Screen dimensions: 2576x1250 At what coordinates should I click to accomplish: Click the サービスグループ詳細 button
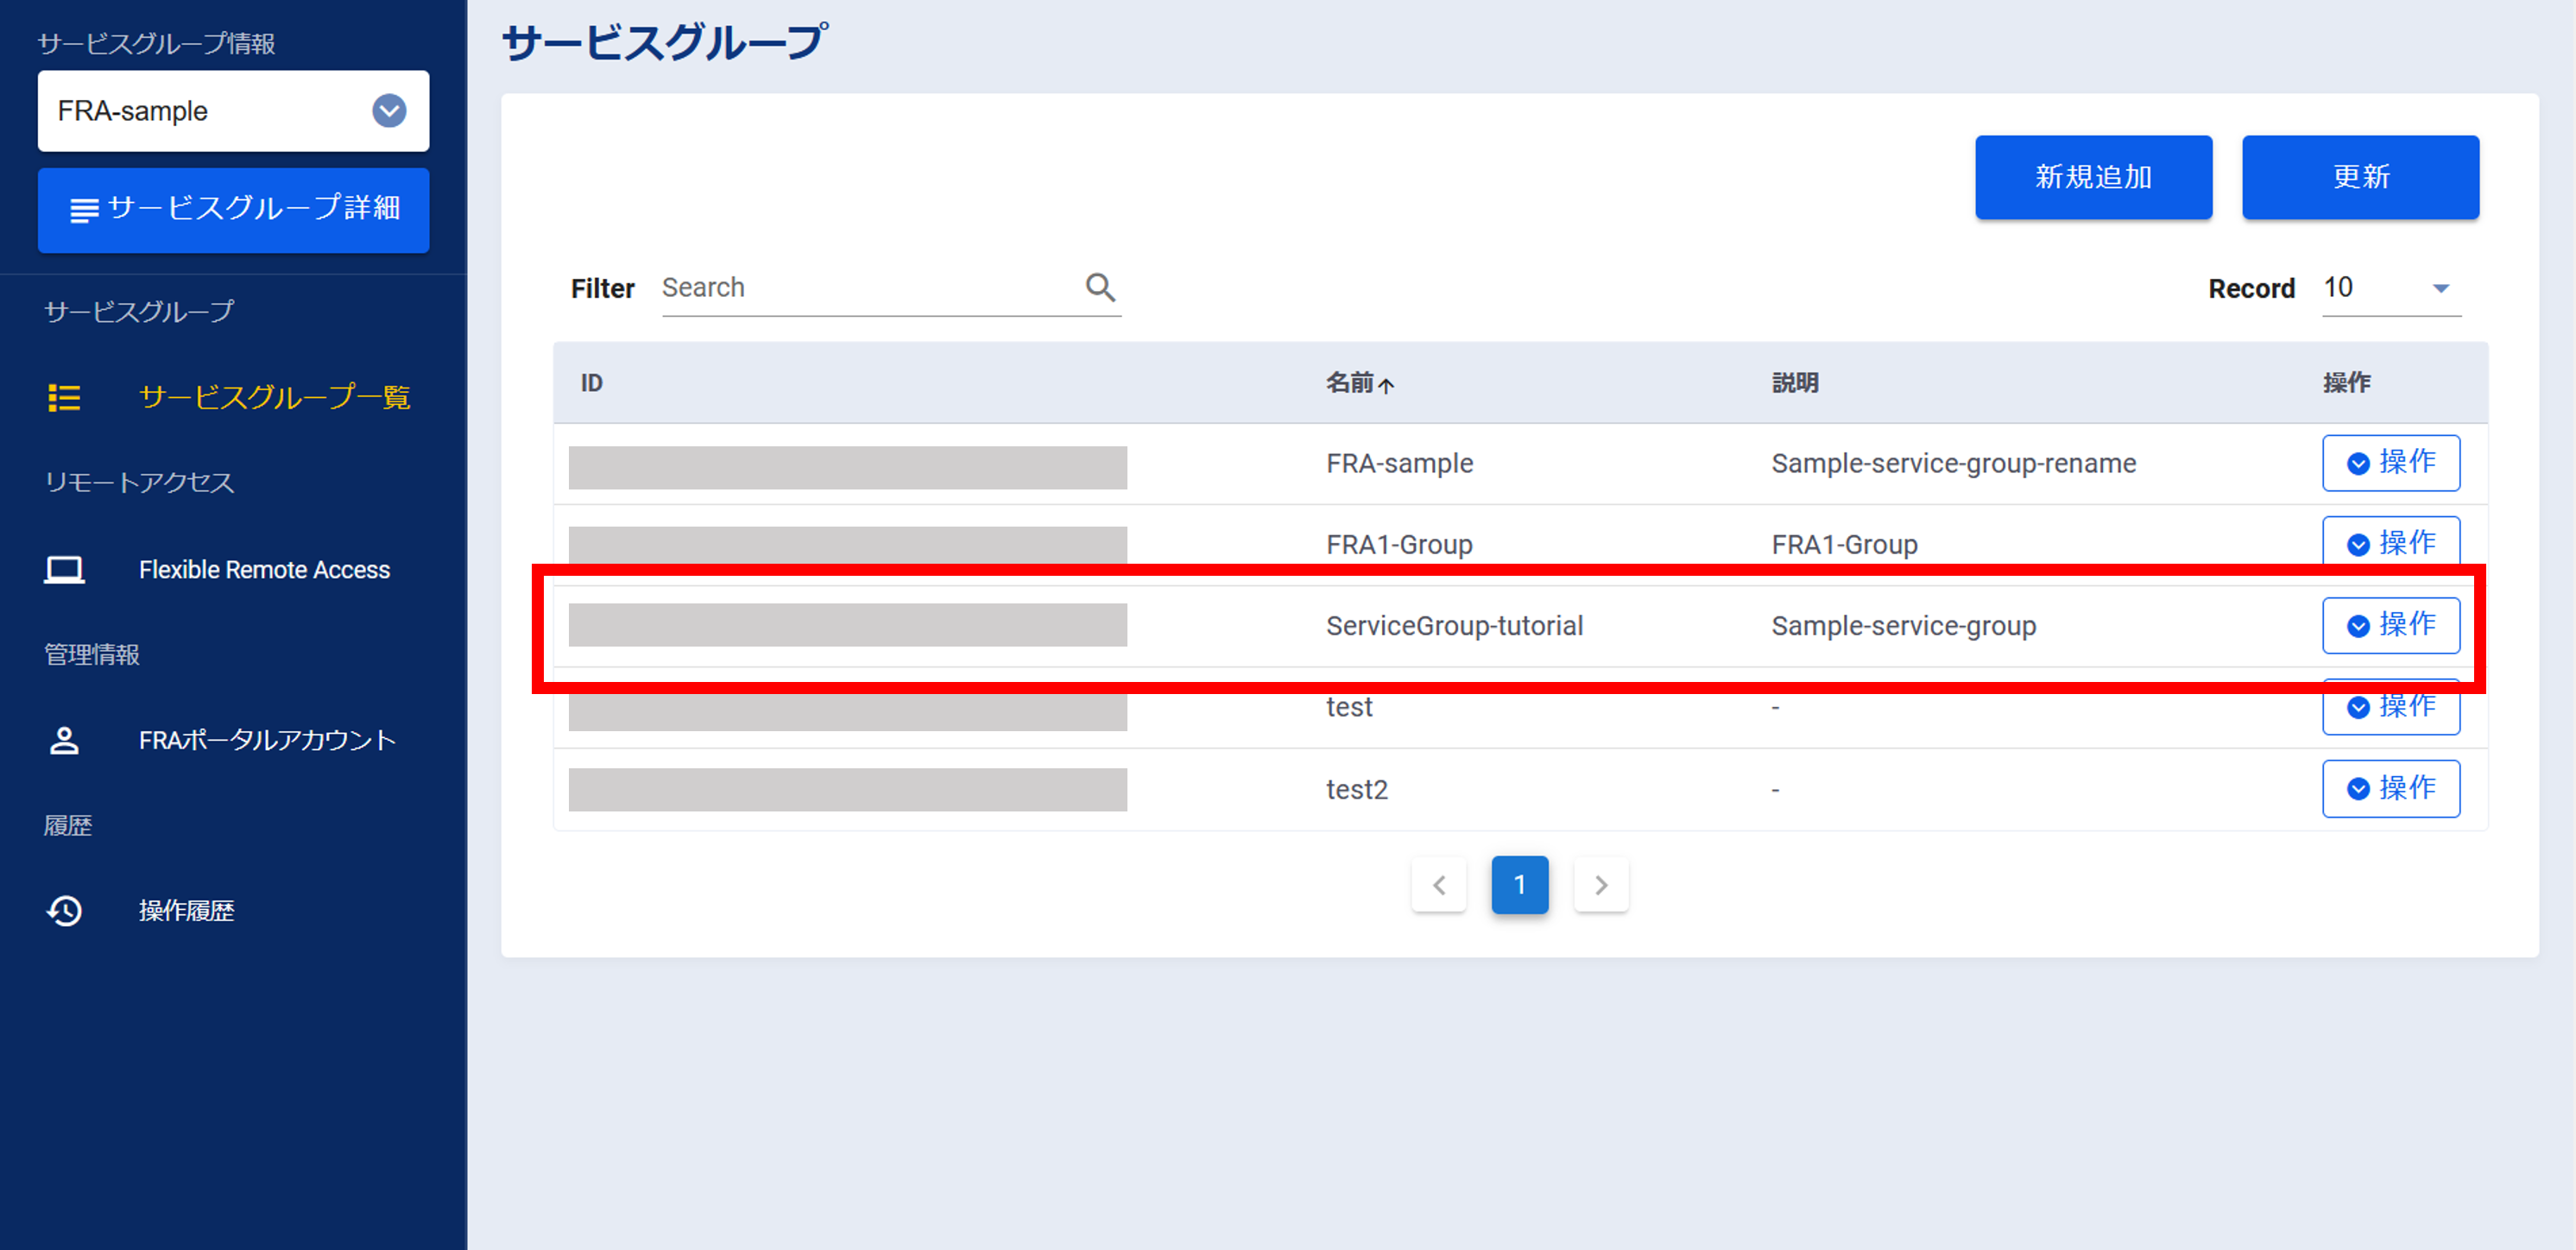(x=233, y=209)
